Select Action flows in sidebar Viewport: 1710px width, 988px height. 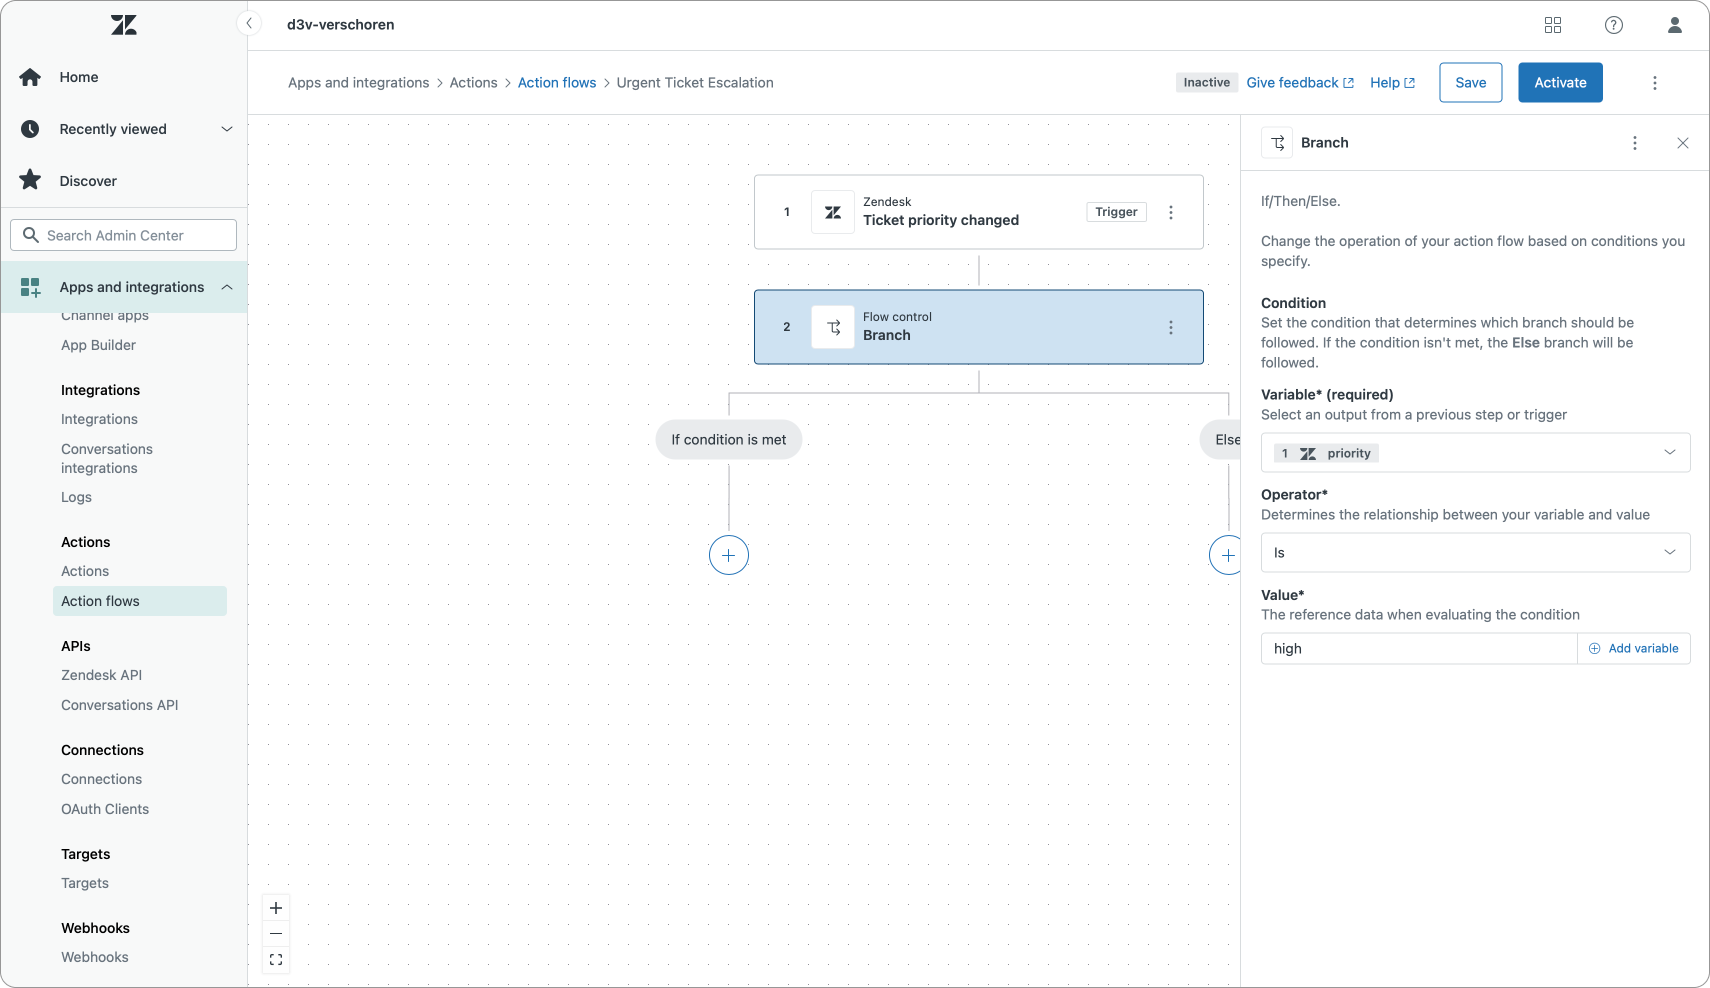pyautogui.click(x=140, y=601)
